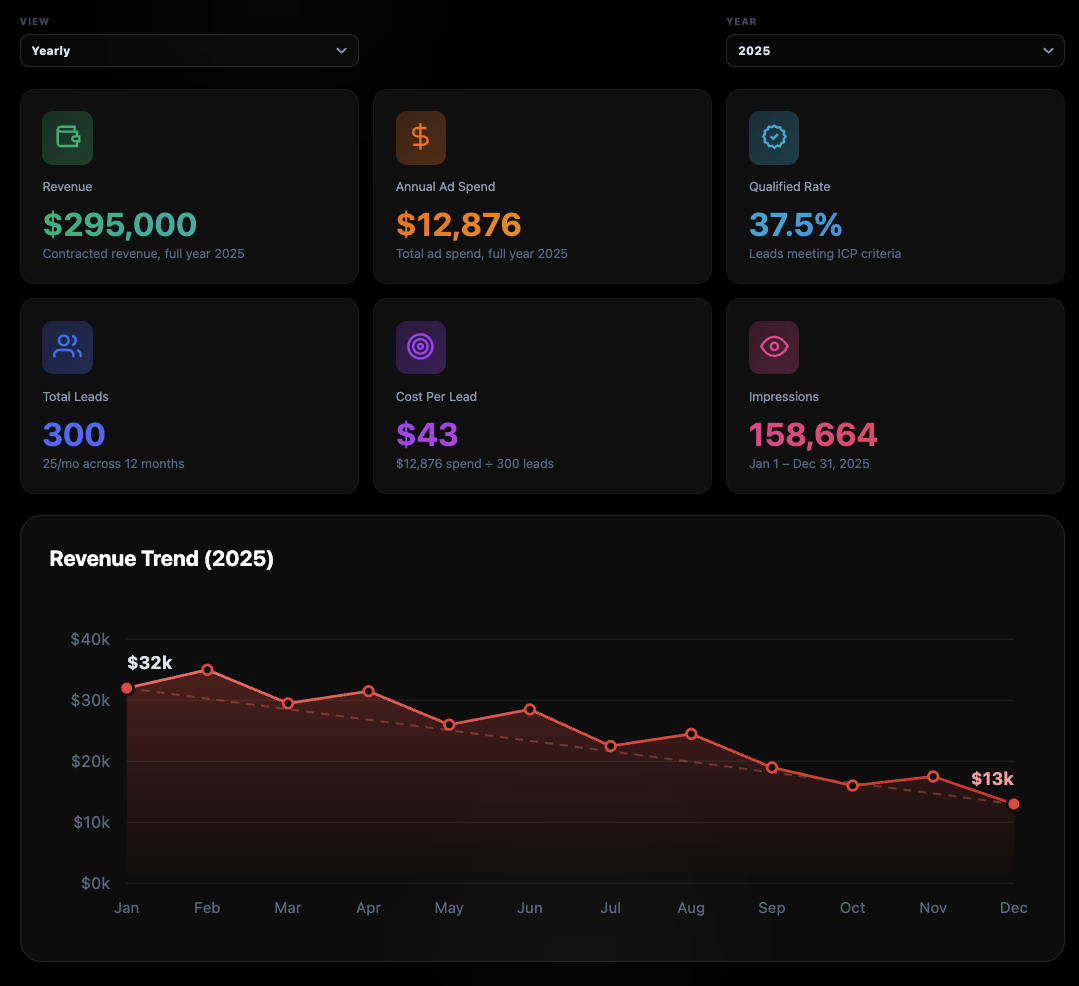The image size is (1079, 986).
Task: Click 'Contracted revenue, full year 2025' subtitle
Action: 143,254
